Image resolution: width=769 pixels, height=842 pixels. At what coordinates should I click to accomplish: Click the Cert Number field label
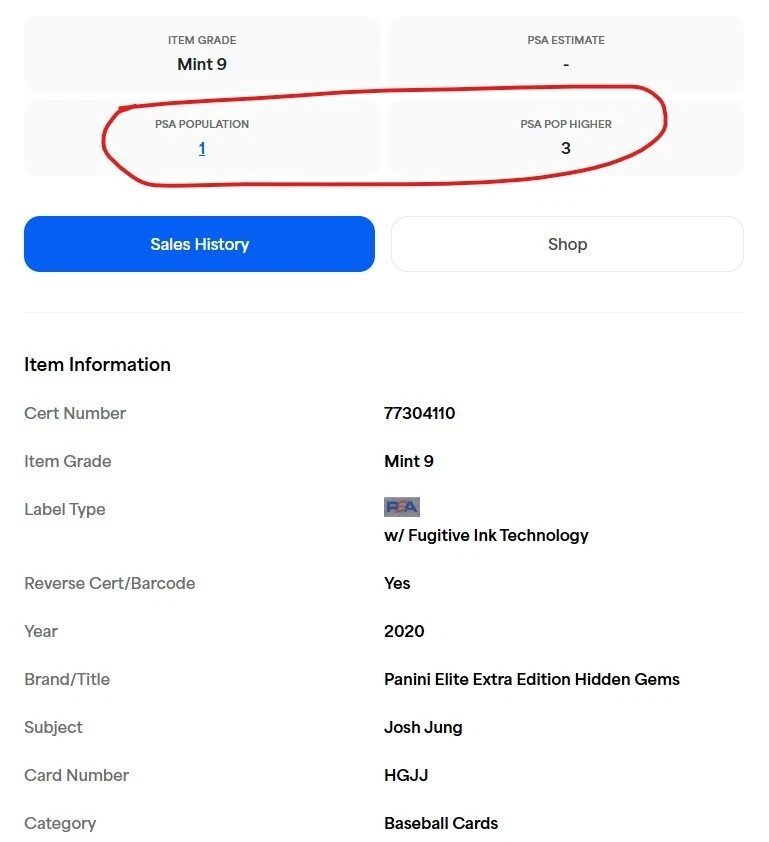coord(75,413)
